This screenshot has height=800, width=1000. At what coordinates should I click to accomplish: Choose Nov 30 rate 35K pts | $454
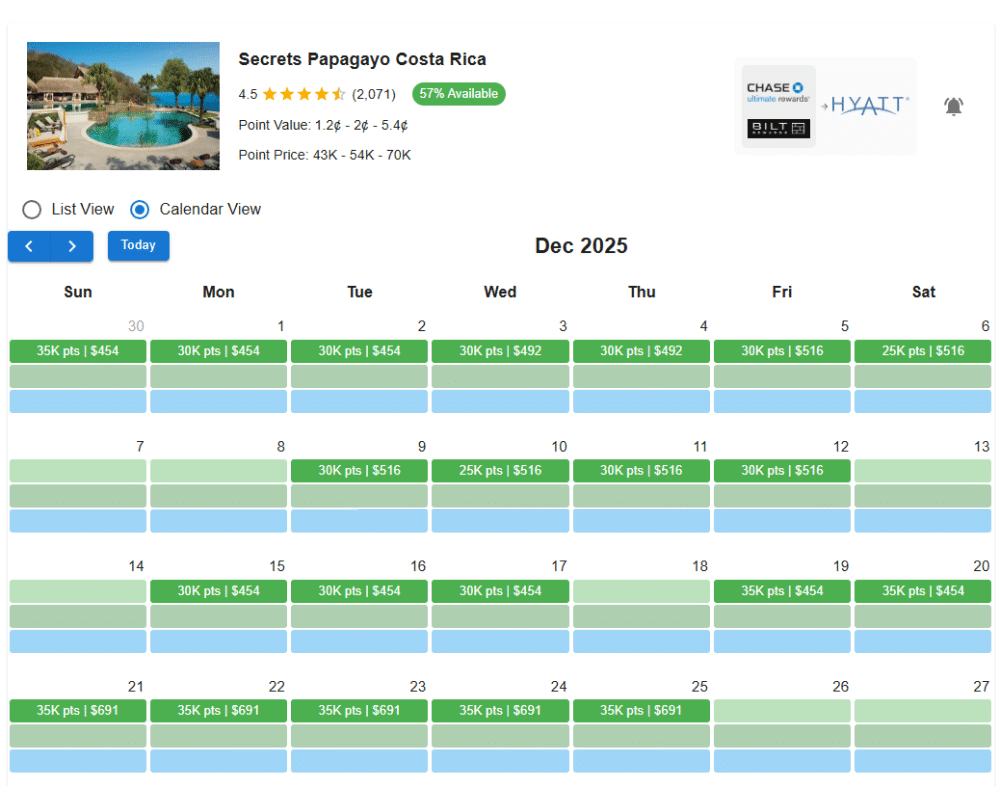[x=78, y=351]
